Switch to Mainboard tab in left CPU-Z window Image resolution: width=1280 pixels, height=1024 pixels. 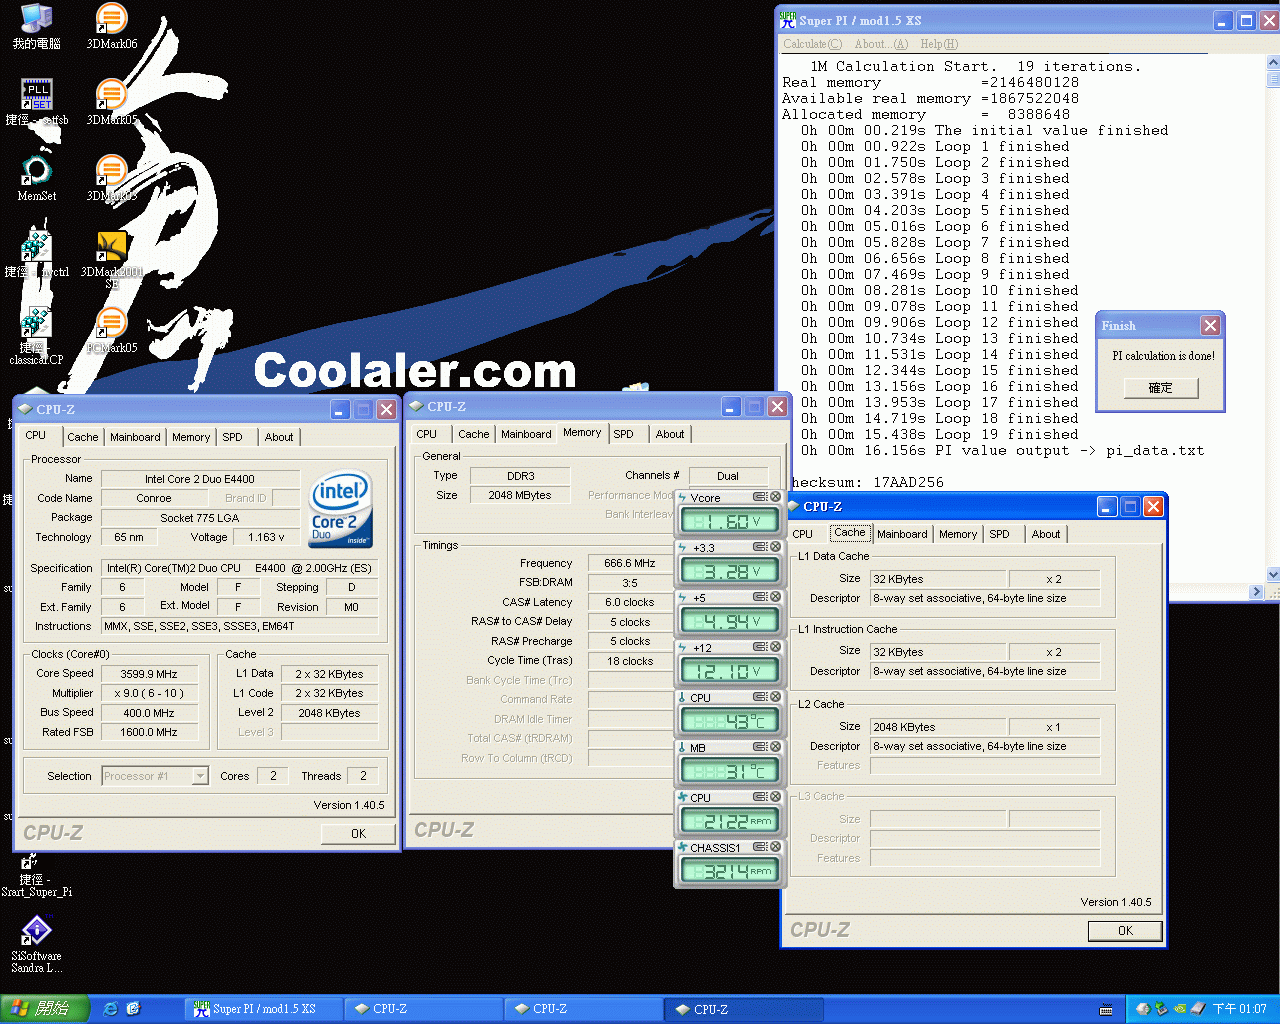135,437
